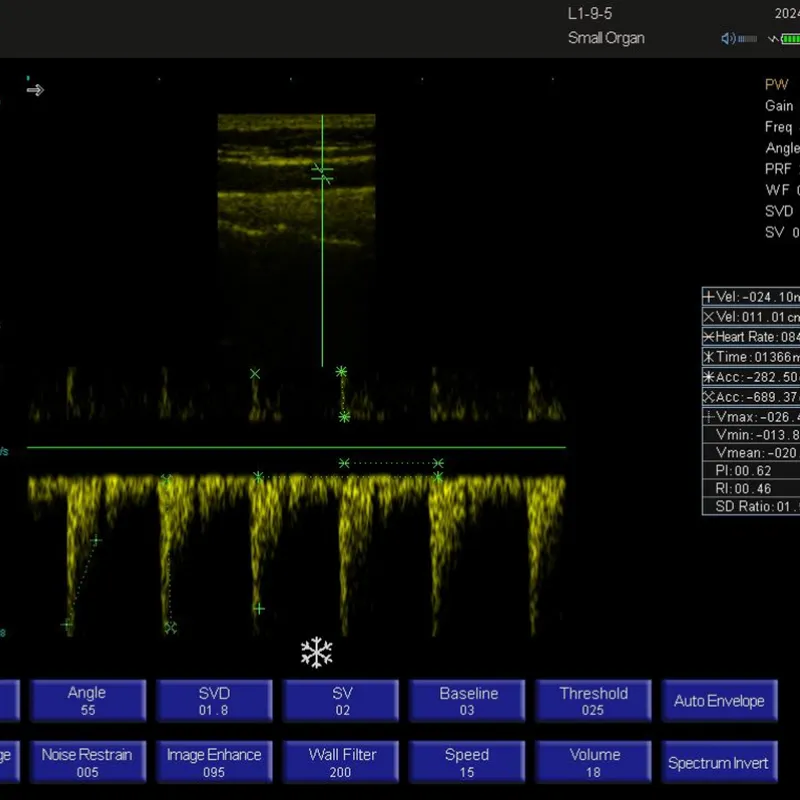The image size is (800, 800).
Task: Click the Threshold 025 button
Action: tap(593, 700)
